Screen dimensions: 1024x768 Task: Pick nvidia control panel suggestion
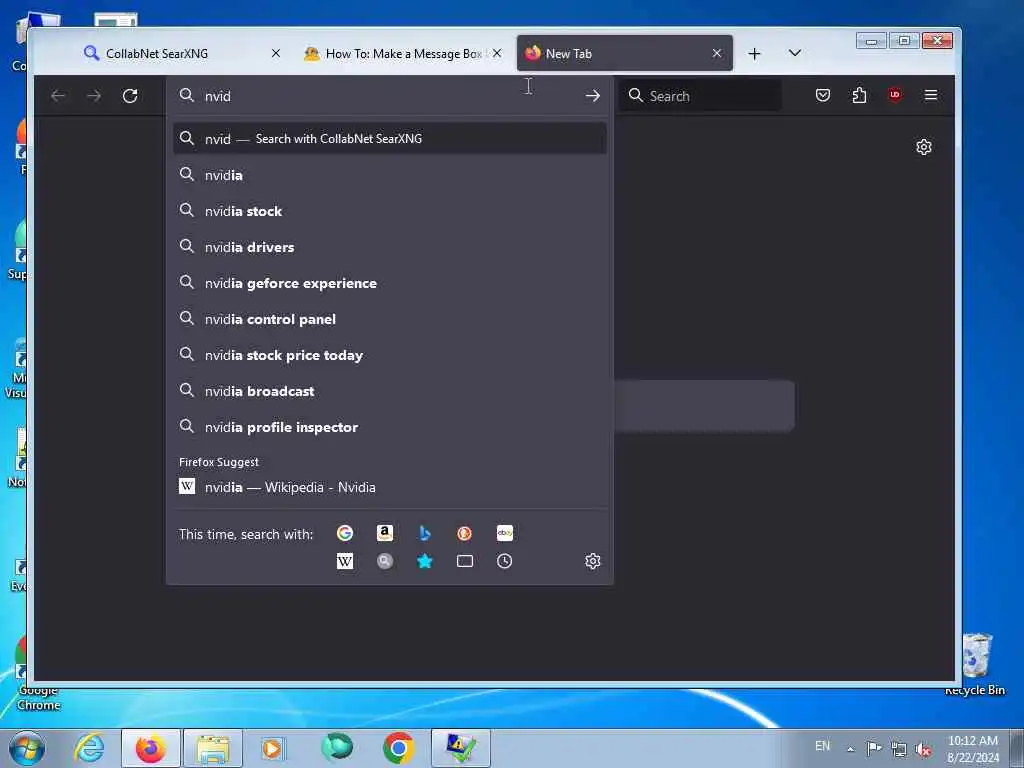pyautogui.click(x=390, y=319)
